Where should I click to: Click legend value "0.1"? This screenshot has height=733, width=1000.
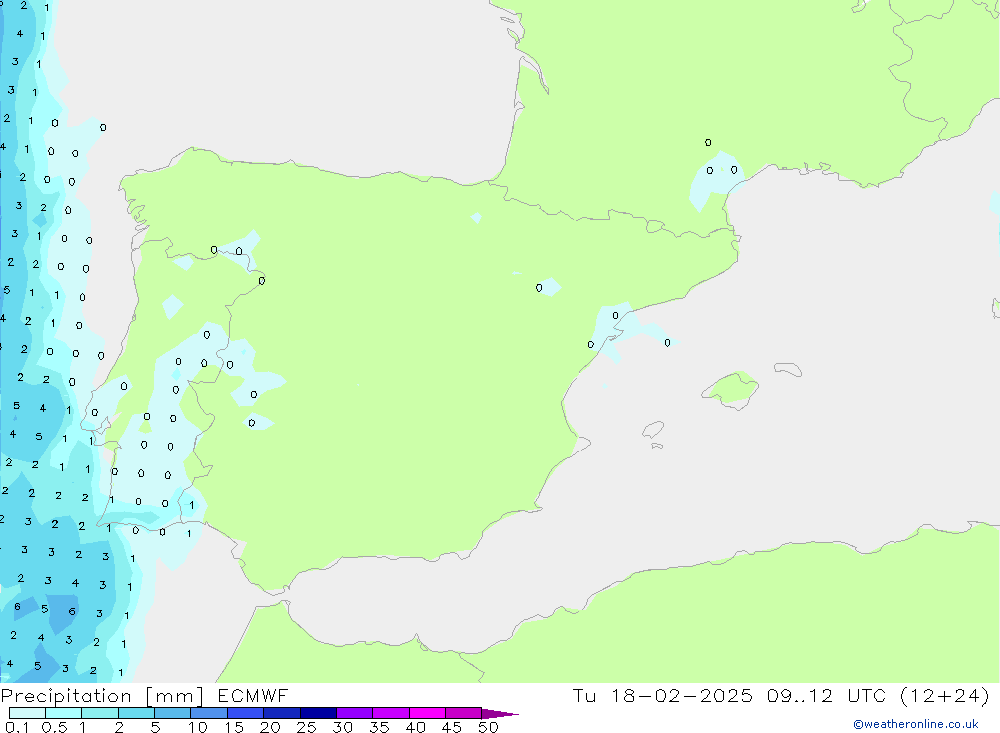17,727
